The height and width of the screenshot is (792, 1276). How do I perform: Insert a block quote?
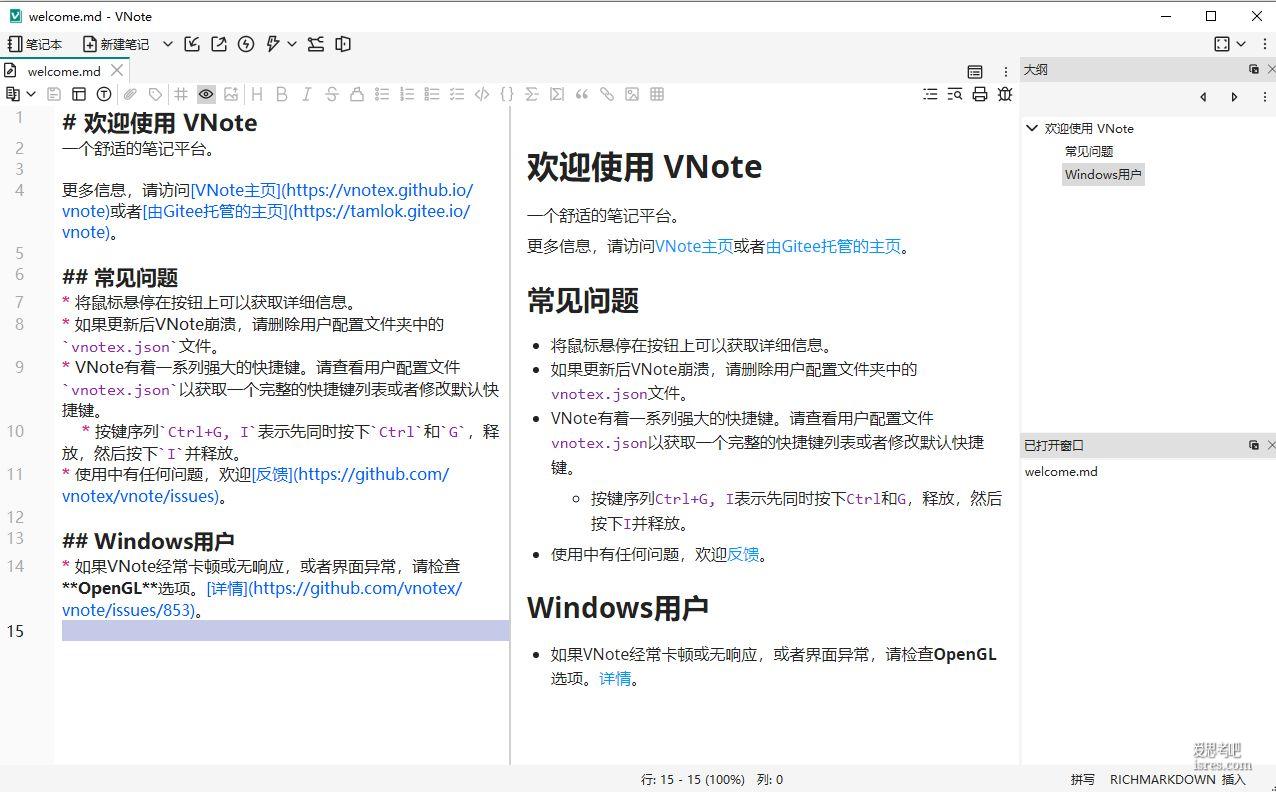582,94
